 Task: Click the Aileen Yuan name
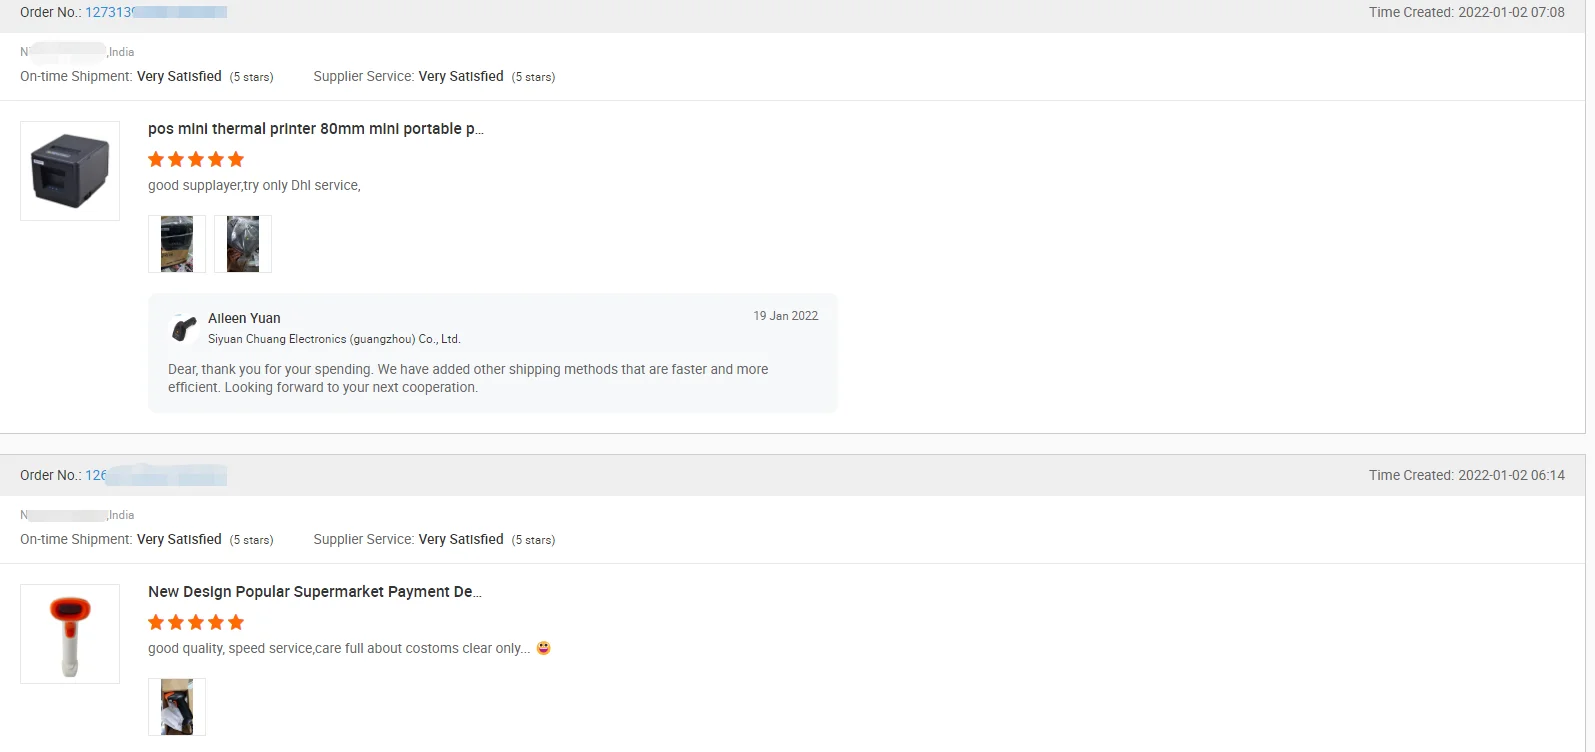point(244,318)
